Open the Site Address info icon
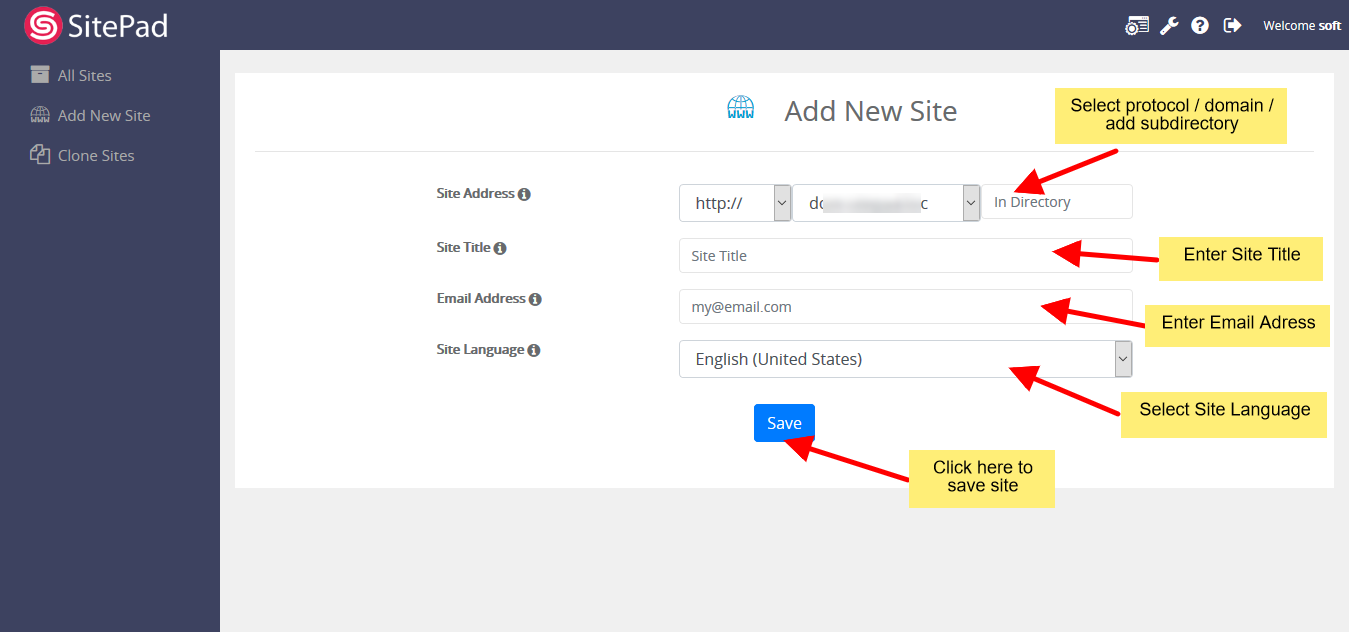1349x632 pixels. pyautogui.click(x=527, y=194)
